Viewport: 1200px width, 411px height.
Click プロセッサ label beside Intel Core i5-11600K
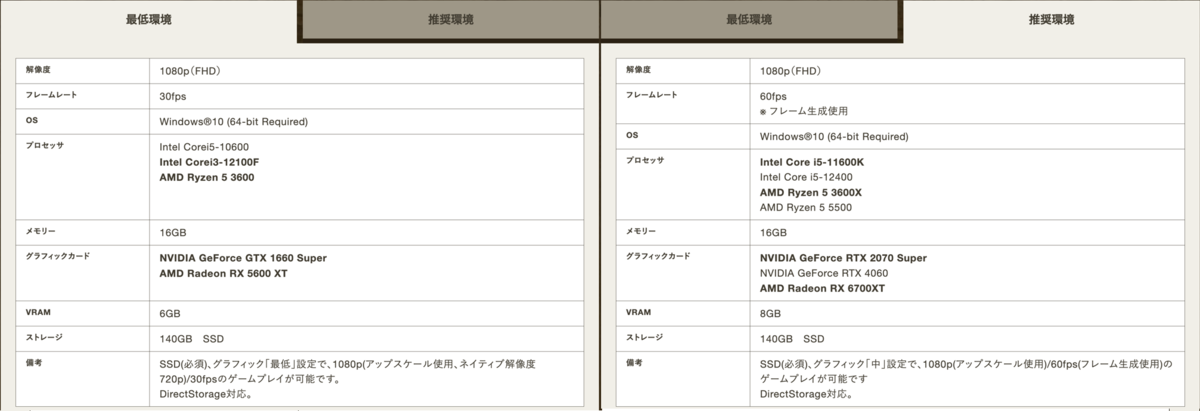point(644,160)
